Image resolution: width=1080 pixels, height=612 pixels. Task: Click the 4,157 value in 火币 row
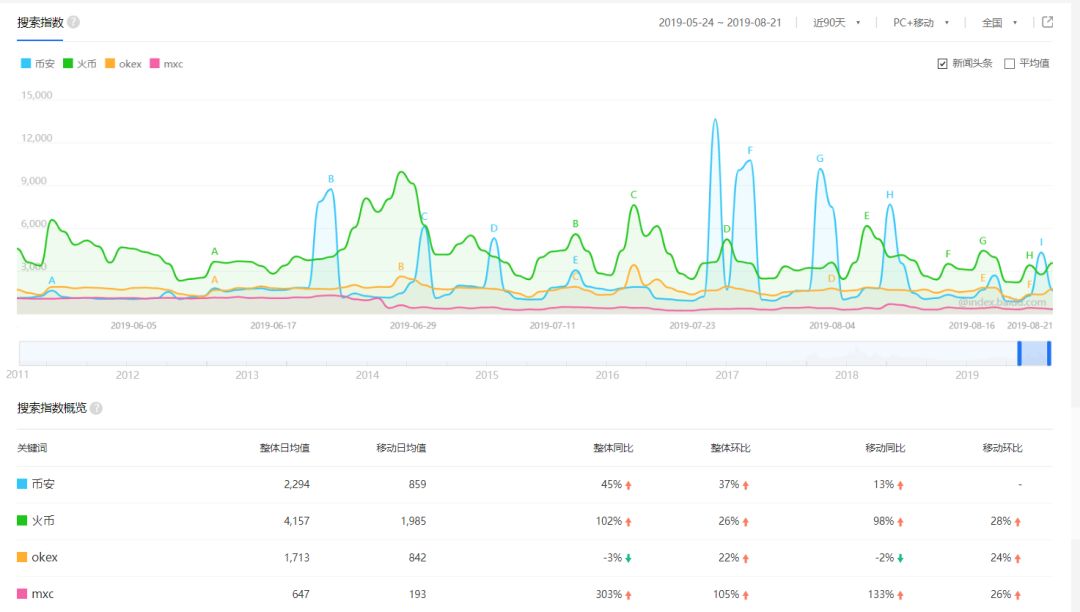pyautogui.click(x=297, y=520)
